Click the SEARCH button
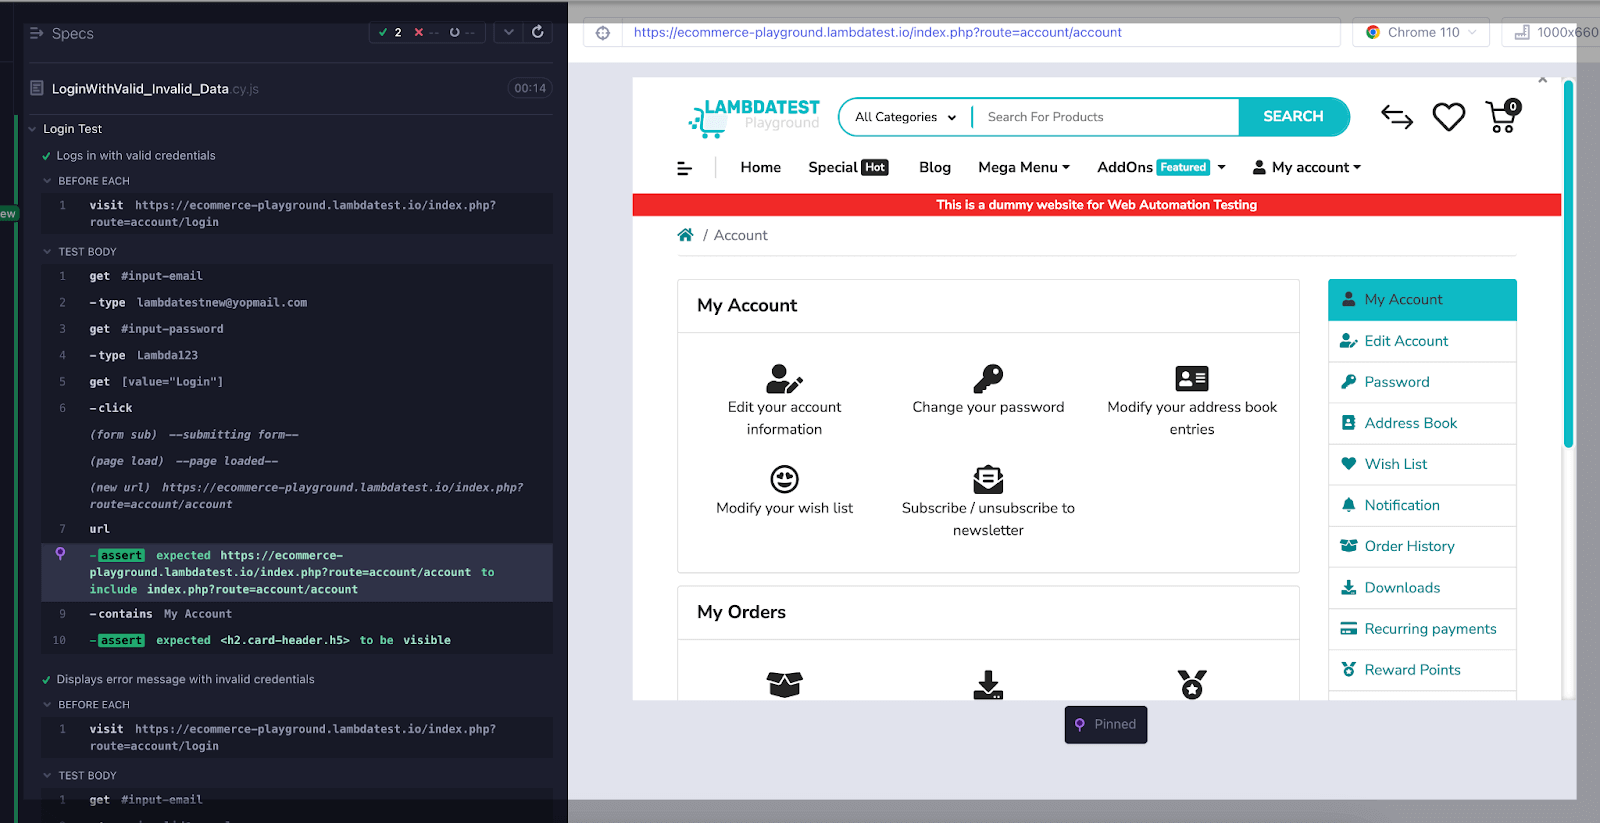The width and height of the screenshot is (1600, 823). point(1293,116)
